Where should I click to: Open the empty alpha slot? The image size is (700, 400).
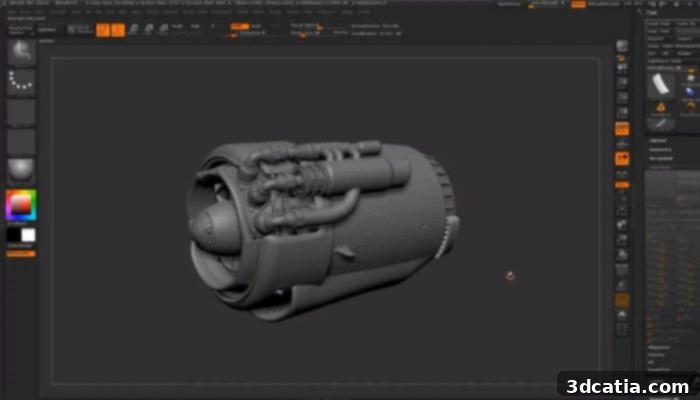(x=21, y=112)
